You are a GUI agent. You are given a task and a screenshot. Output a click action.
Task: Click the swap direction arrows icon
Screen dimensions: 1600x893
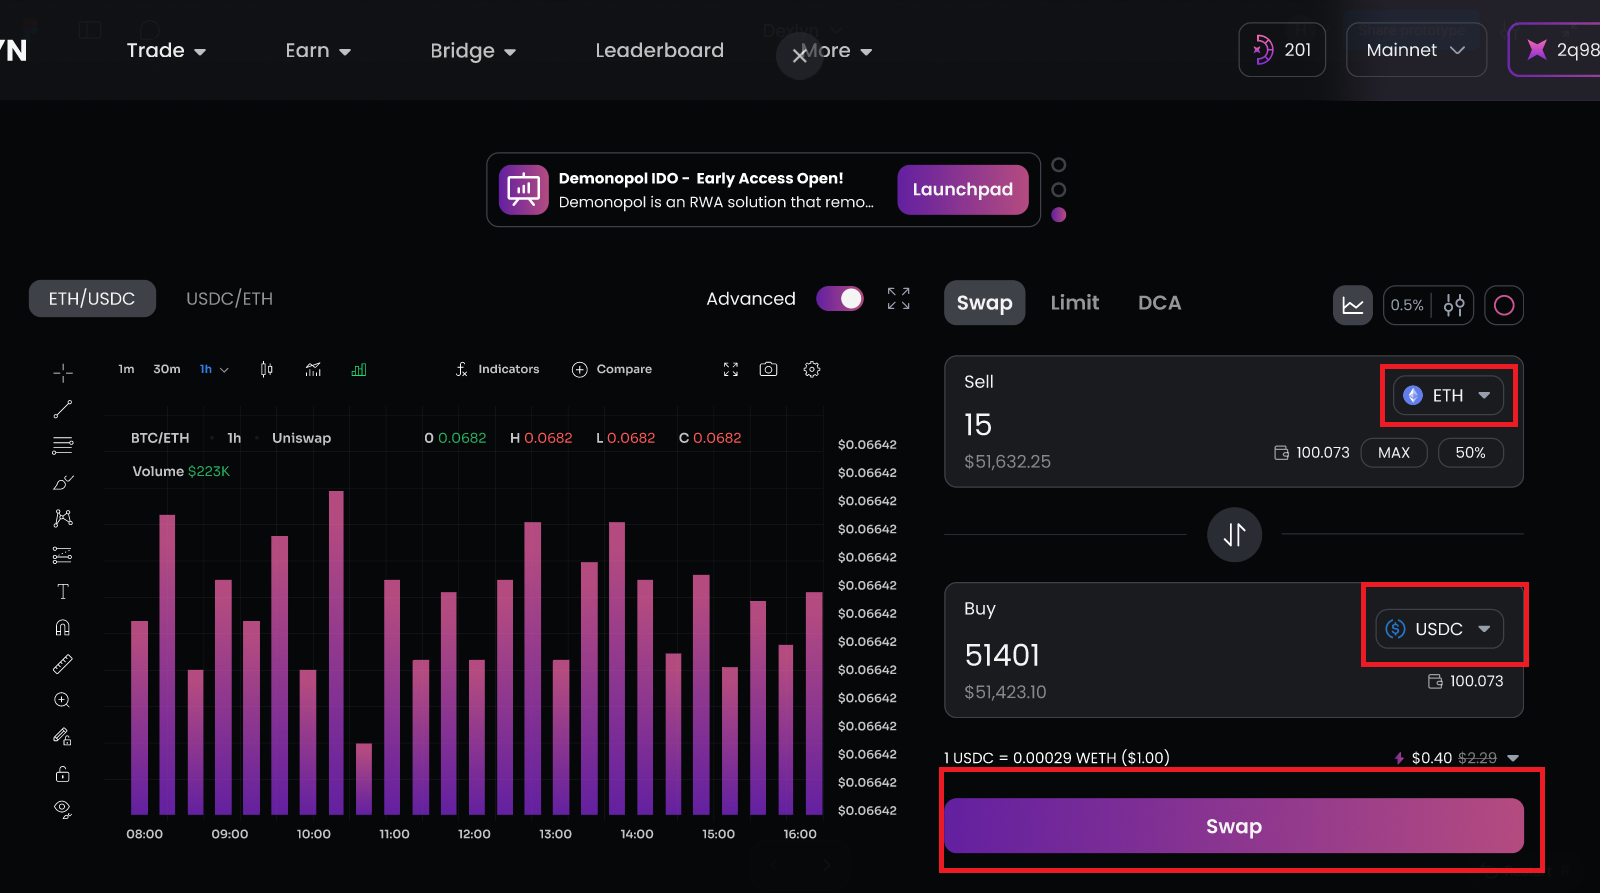pos(1234,535)
